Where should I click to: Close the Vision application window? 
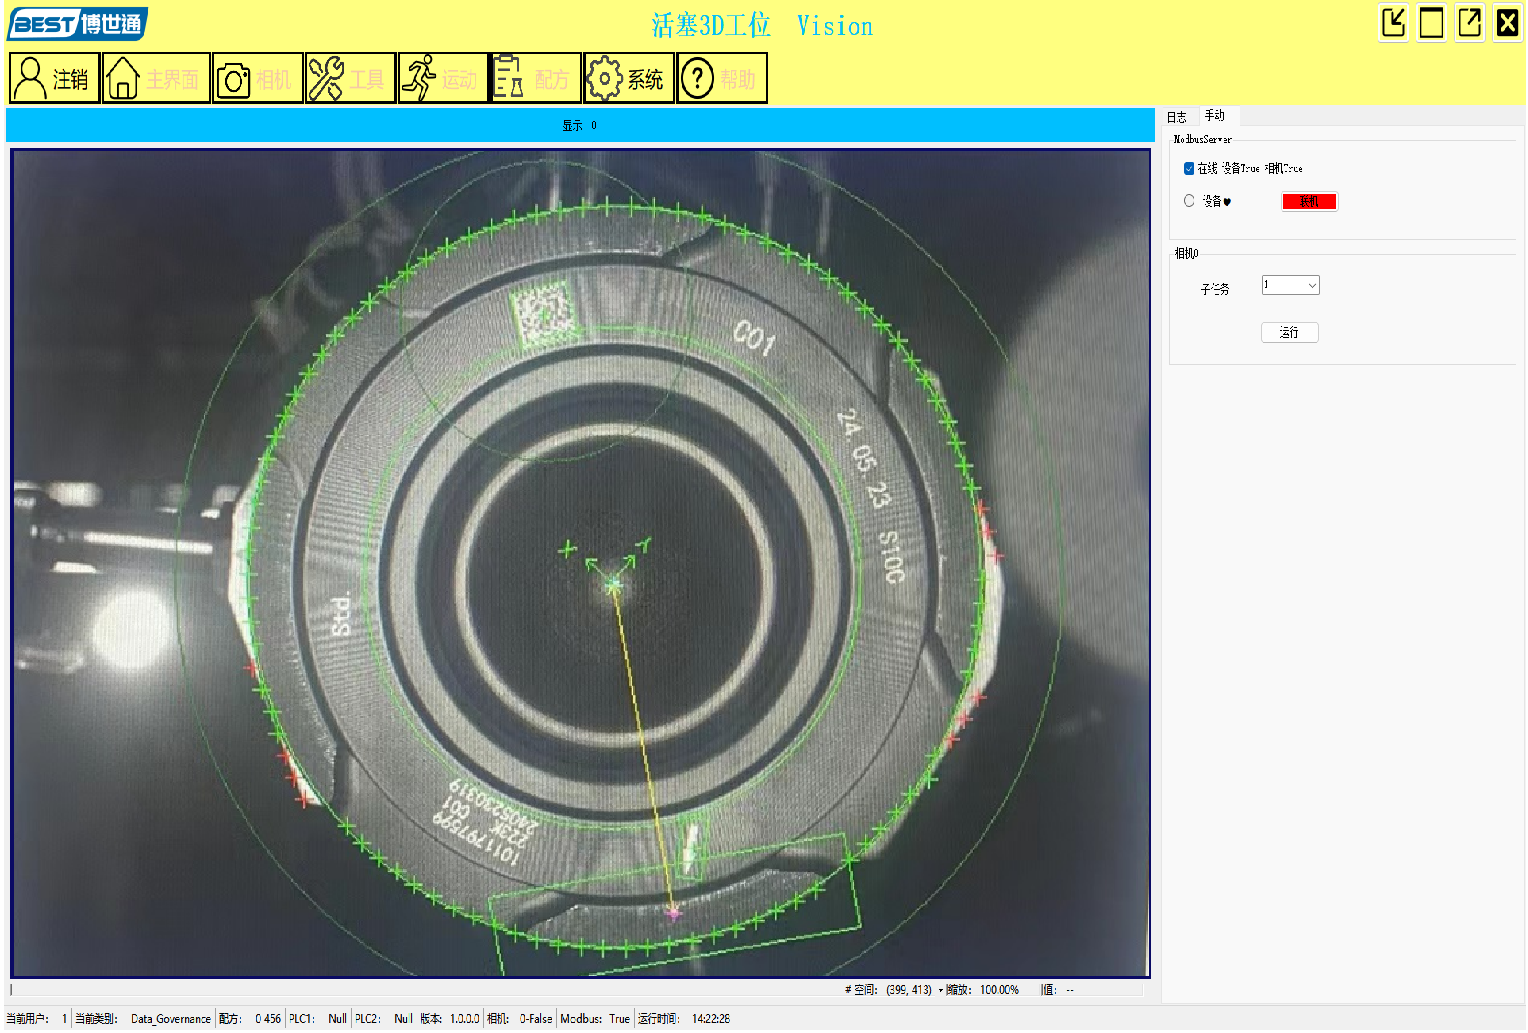pyautogui.click(x=1508, y=22)
